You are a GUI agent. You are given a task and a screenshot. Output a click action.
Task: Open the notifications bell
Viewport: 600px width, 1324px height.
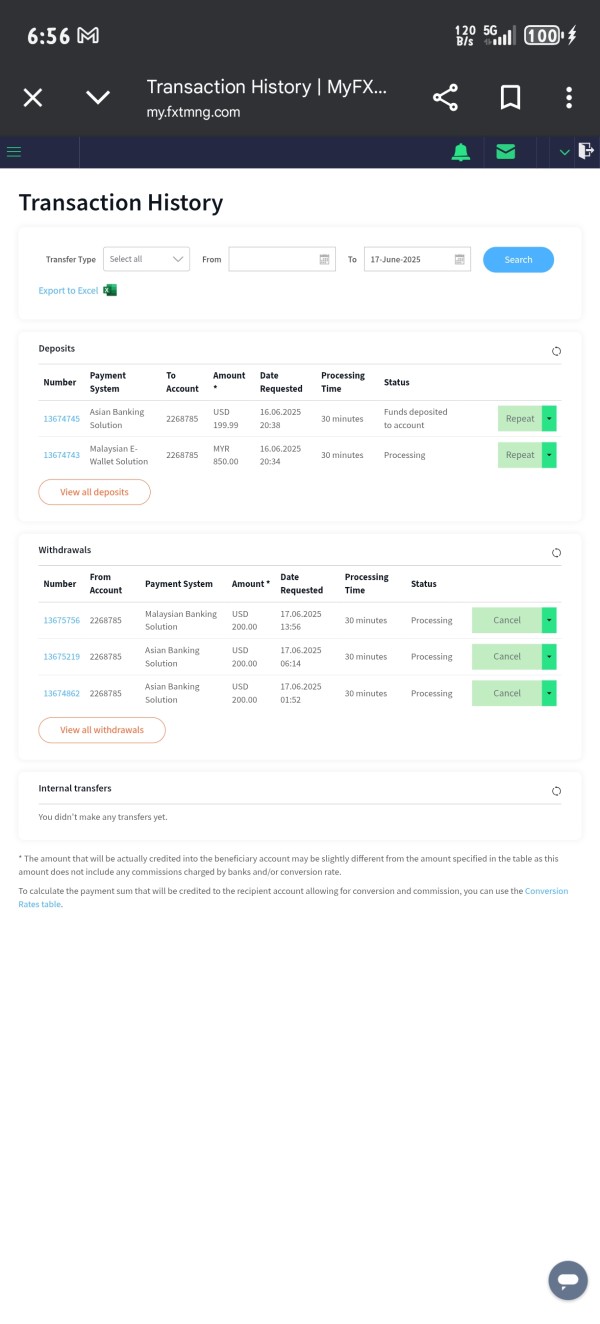(x=460, y=152)
